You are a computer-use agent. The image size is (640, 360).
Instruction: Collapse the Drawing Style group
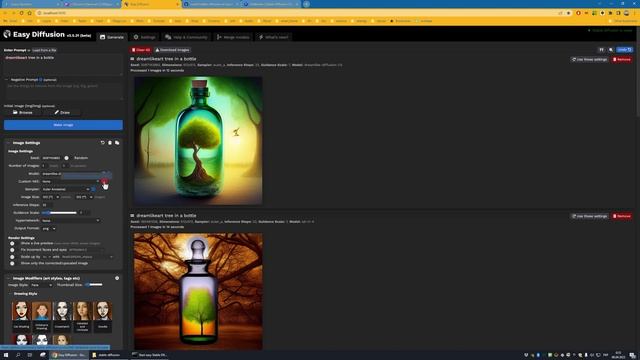[x=11, y=294]
